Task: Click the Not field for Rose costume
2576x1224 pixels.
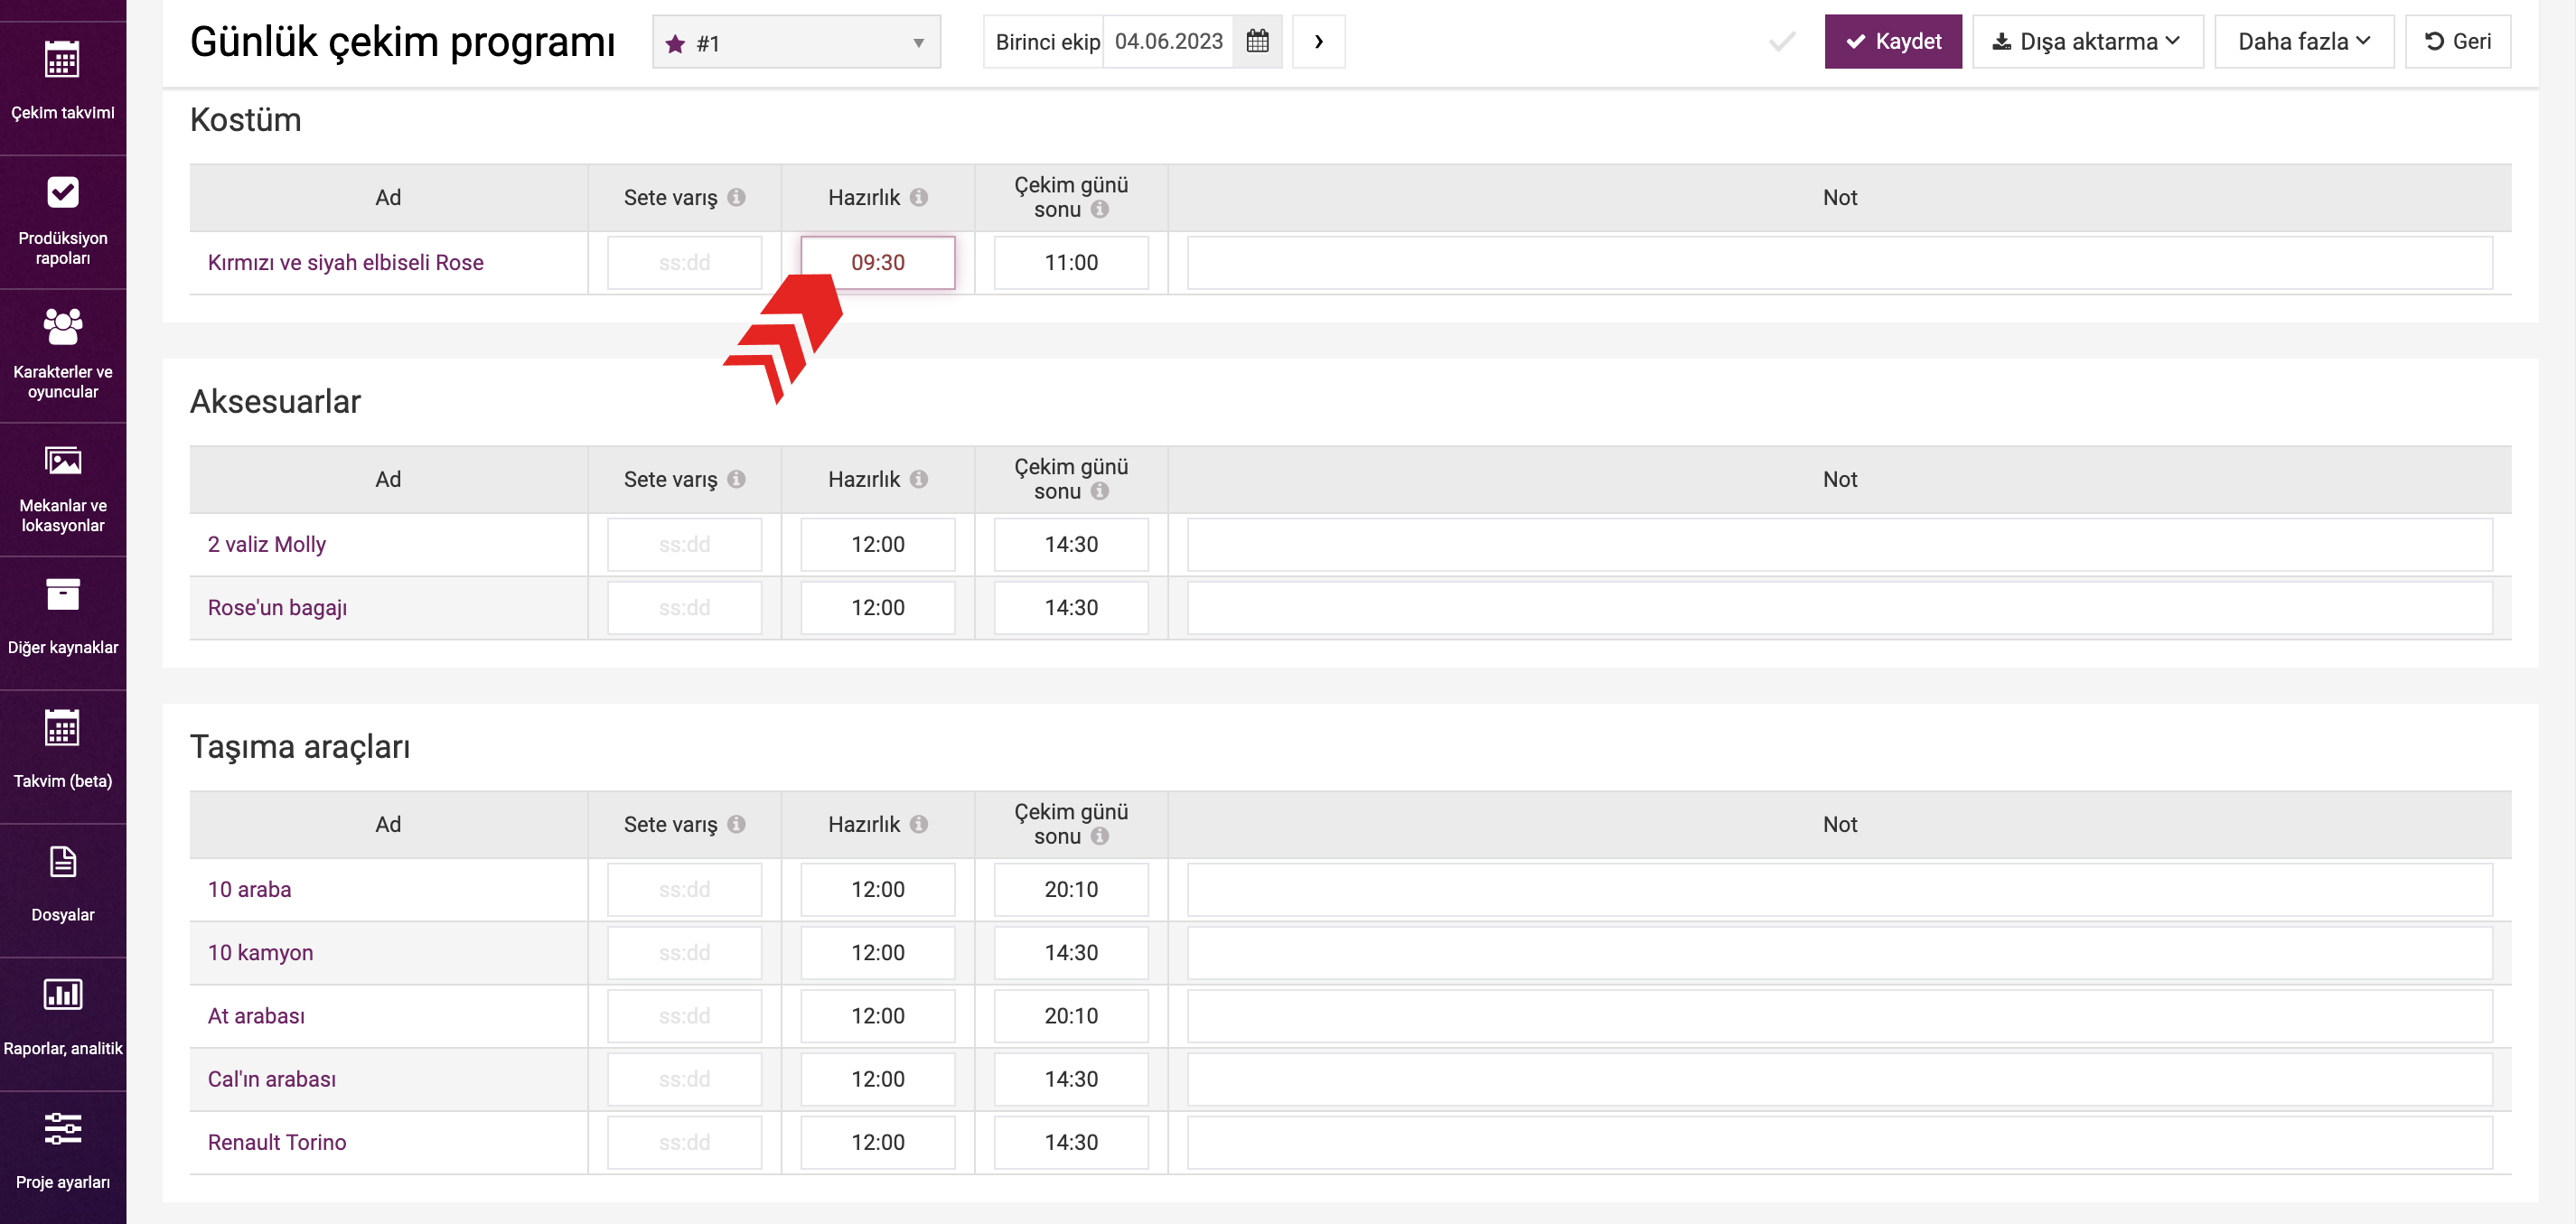Action: (x=1840, y=263)
